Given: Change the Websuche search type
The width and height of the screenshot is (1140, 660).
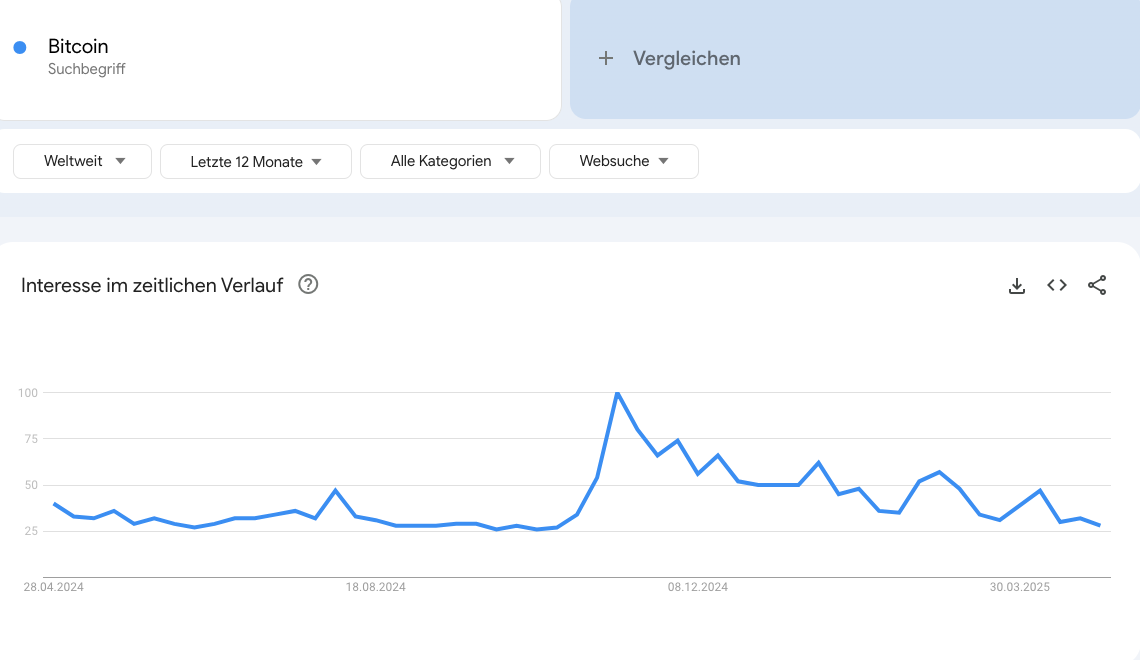Looking at the screenshot, I should point(624,161).
